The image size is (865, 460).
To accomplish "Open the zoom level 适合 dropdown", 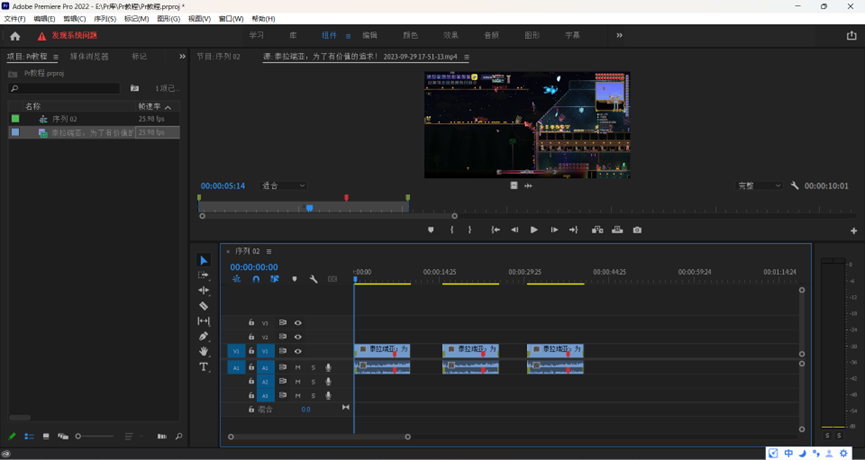I will (x=284, y=186).
